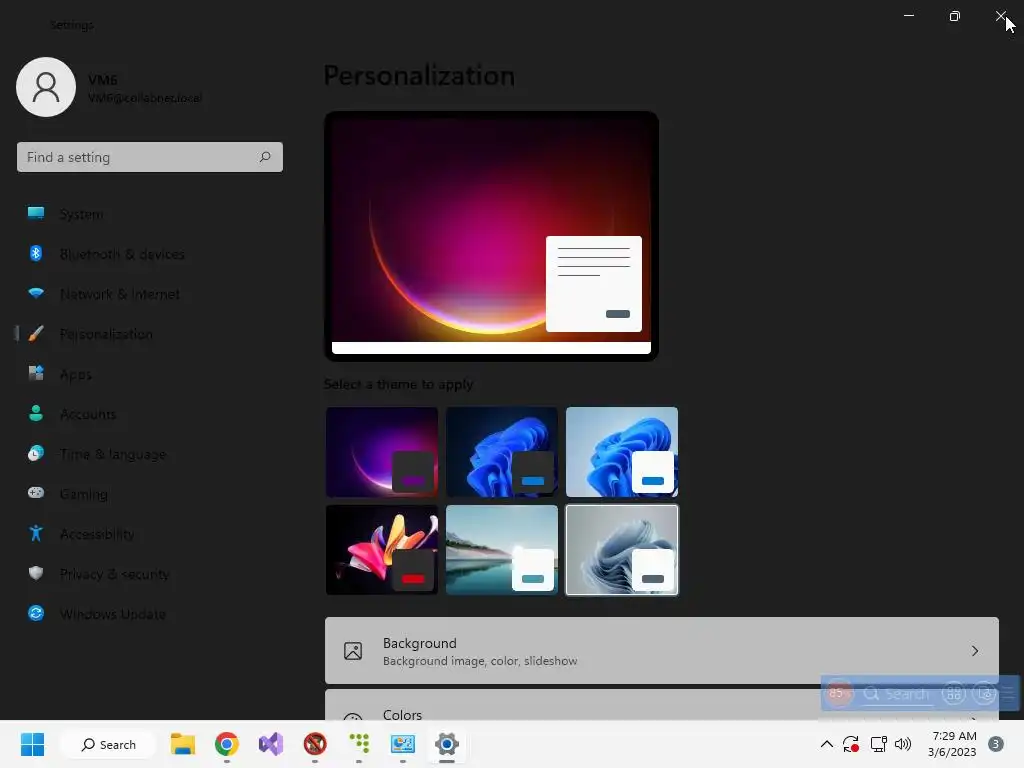The height and width of the screenshot is (768, 1024).
Task: Click the VM6 user profile avatar
Action: pos(46,87)
